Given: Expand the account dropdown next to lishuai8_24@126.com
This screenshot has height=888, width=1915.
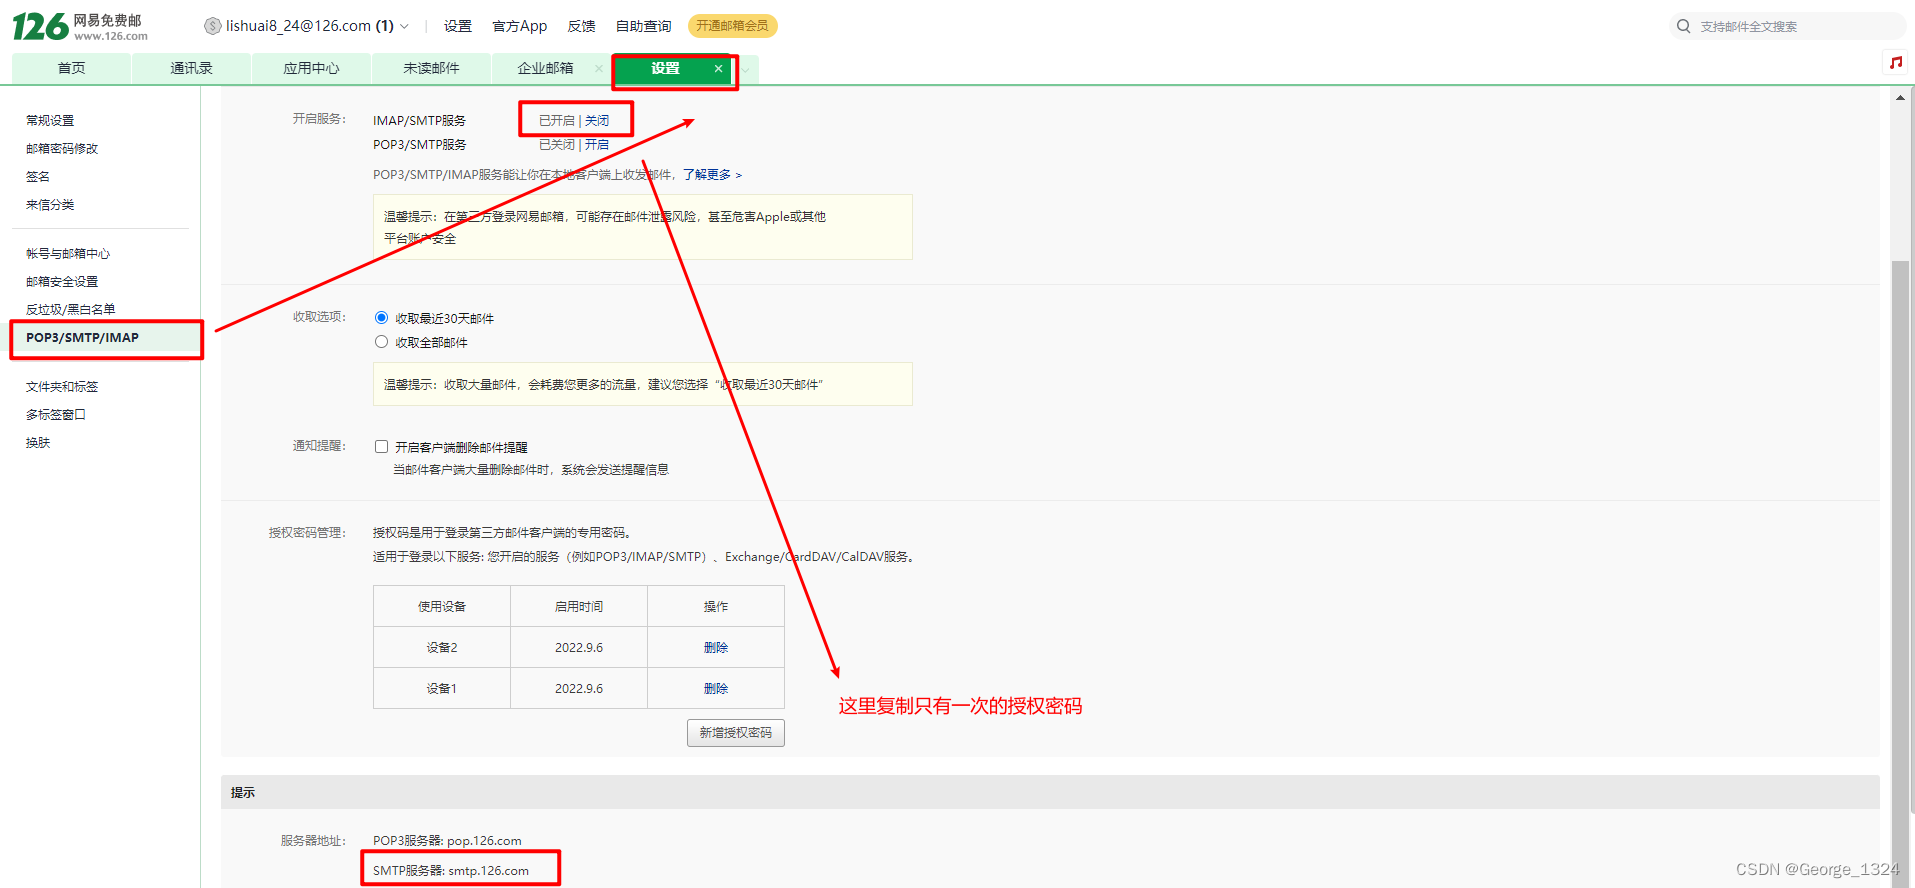Looking at the screenshot, I should click(404, 26).
